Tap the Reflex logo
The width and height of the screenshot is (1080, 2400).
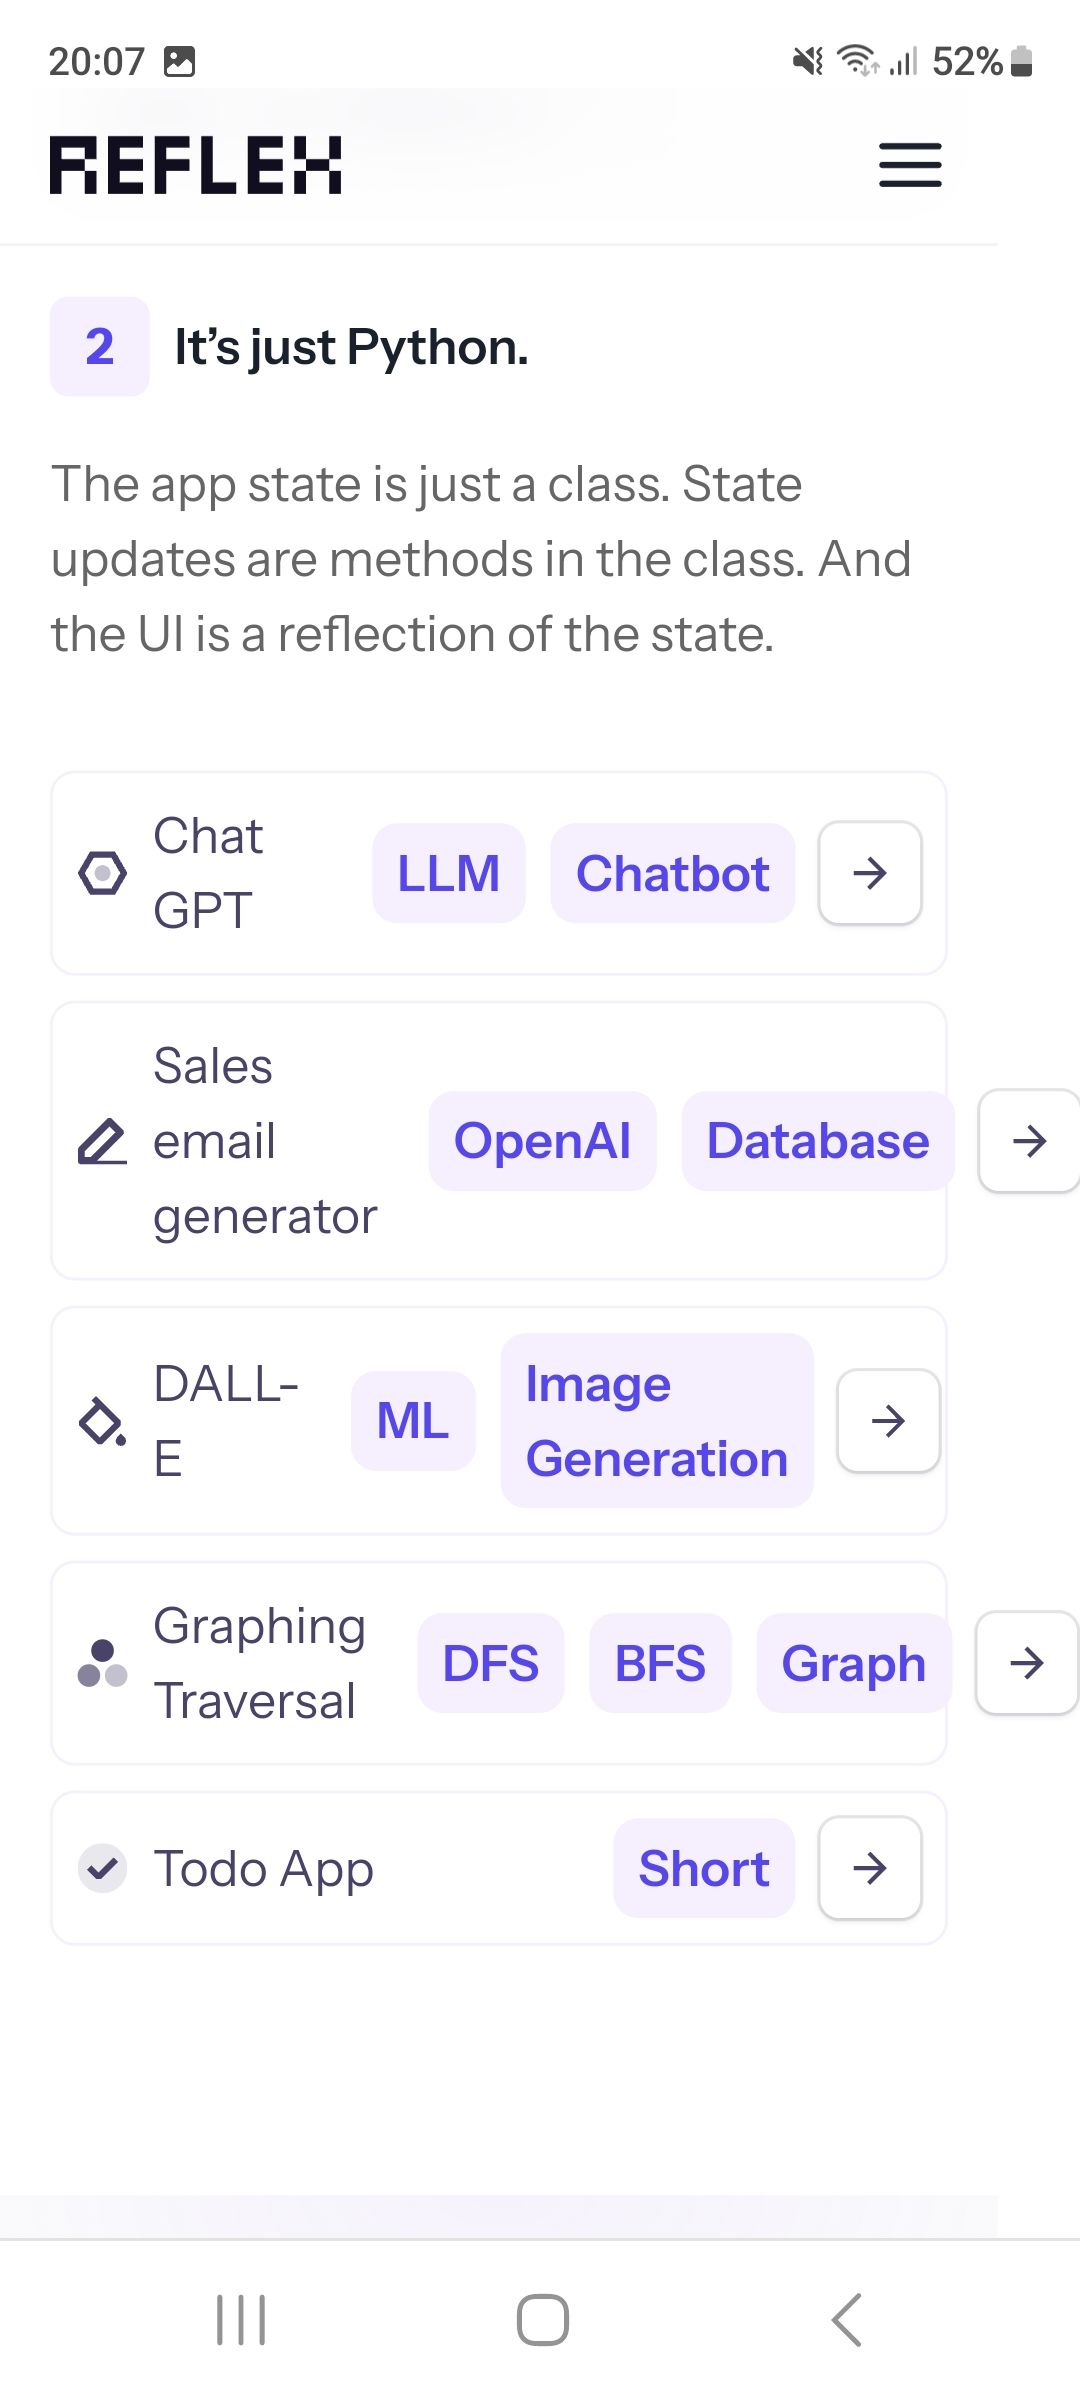point(196,165)
